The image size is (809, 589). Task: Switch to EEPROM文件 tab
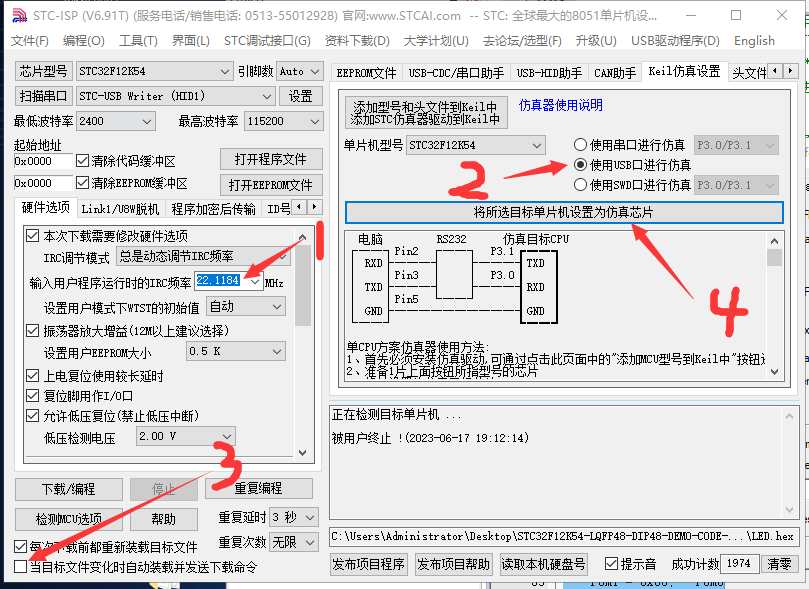pos(366,73)
